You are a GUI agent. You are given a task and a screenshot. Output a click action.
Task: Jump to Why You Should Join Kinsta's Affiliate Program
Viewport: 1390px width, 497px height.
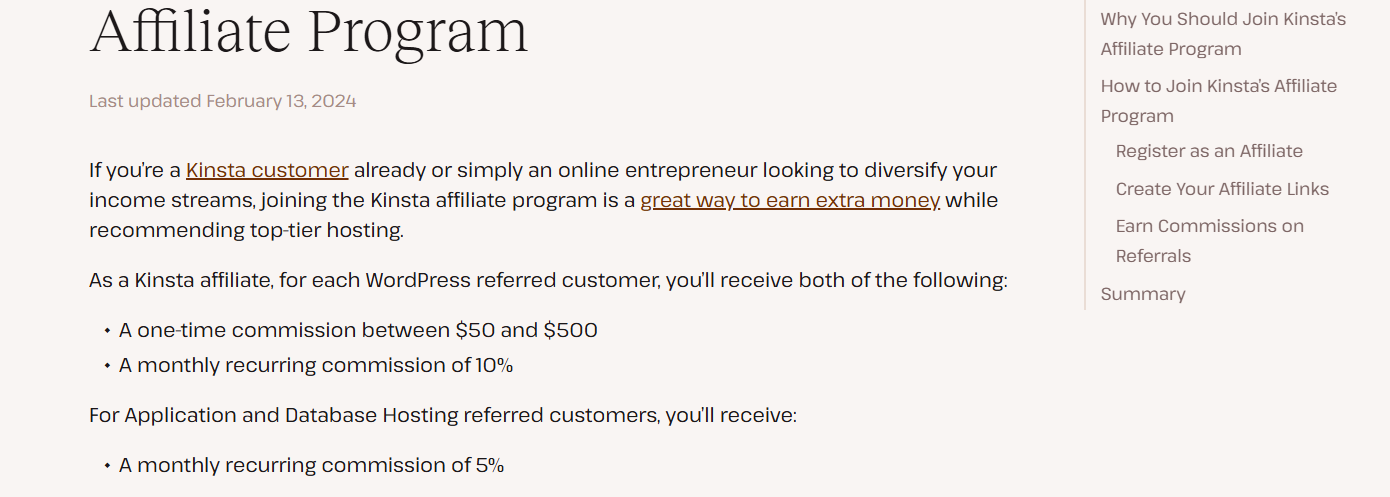coord(1223,34)
